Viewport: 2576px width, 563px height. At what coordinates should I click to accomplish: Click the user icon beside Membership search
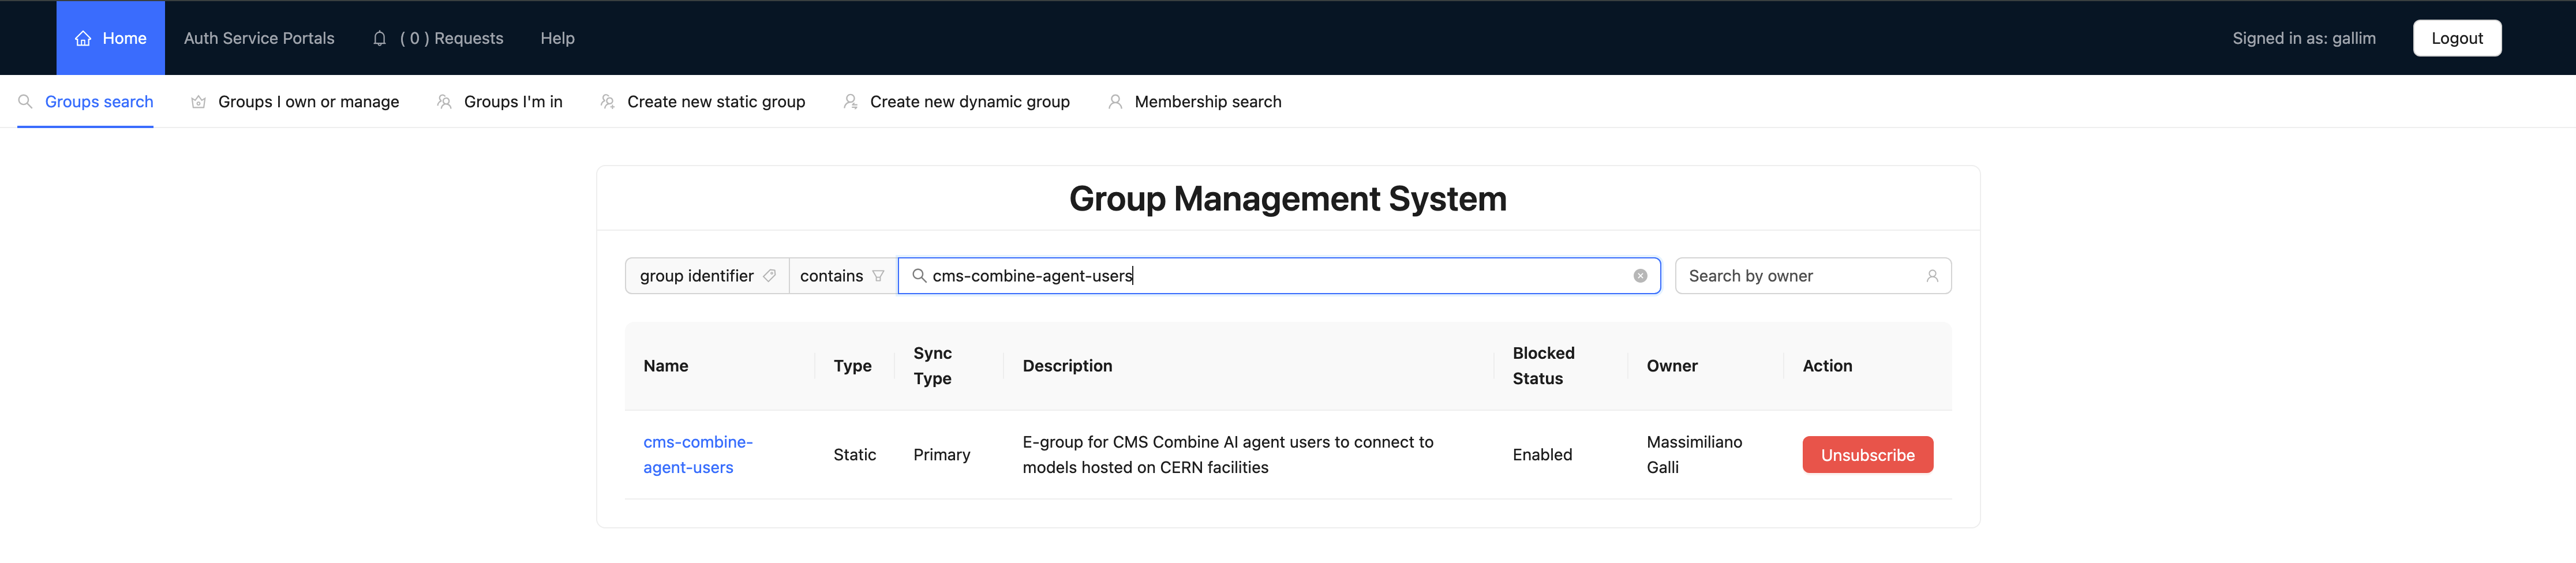[x=1115, y=101]
